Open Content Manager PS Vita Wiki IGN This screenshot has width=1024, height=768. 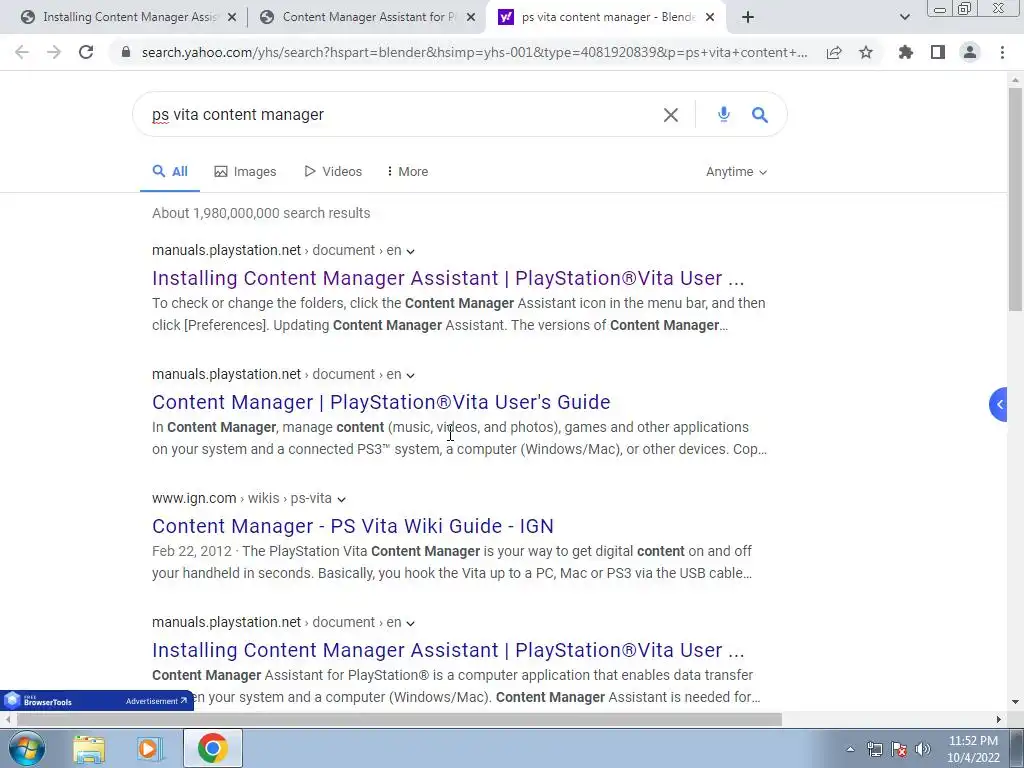[x=353, y=526]
